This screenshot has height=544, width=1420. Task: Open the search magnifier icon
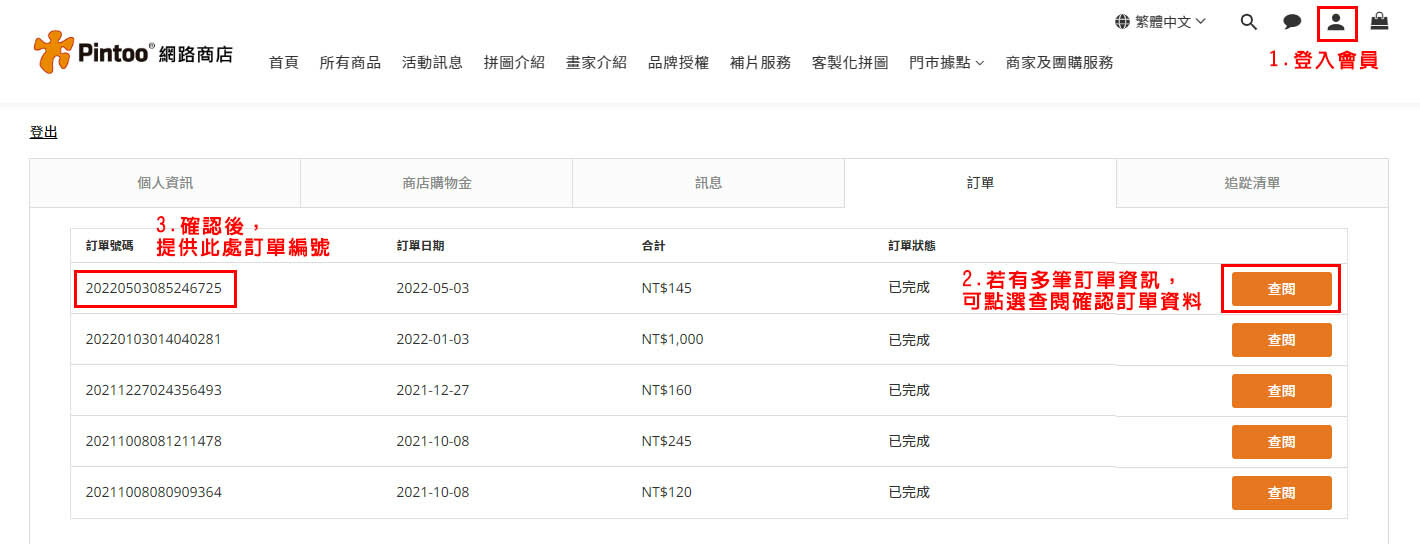[1248, 22]
